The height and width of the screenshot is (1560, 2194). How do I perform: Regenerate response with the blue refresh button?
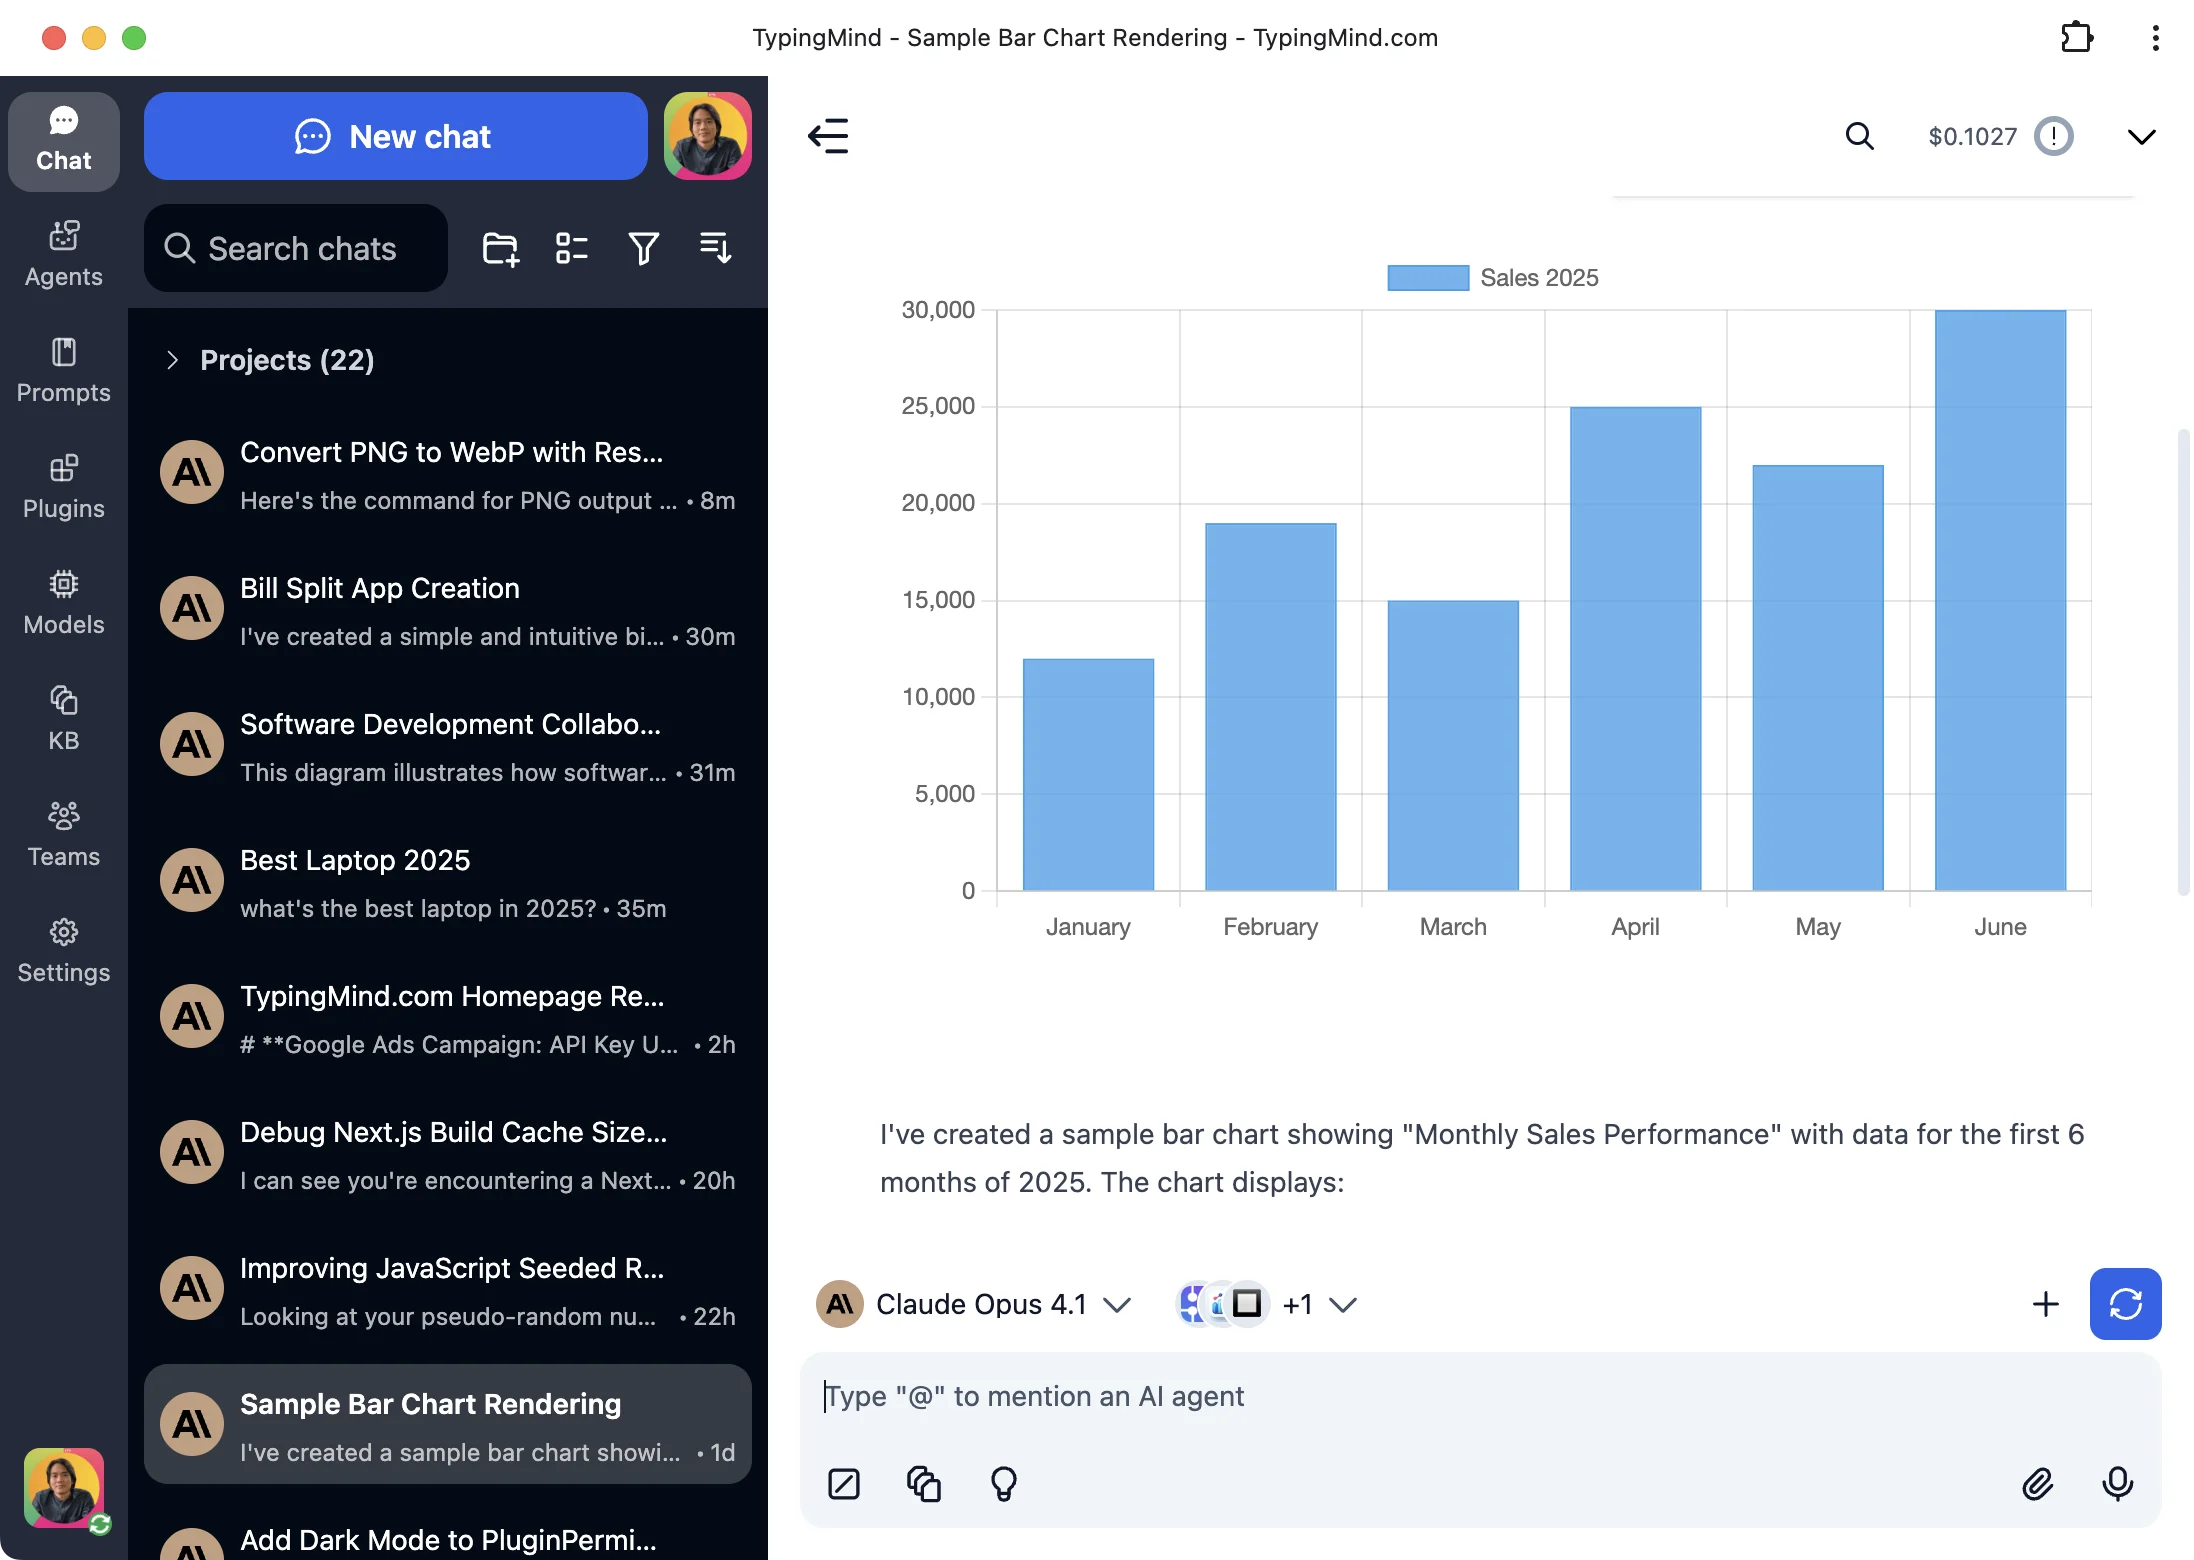(2125, 1304)
